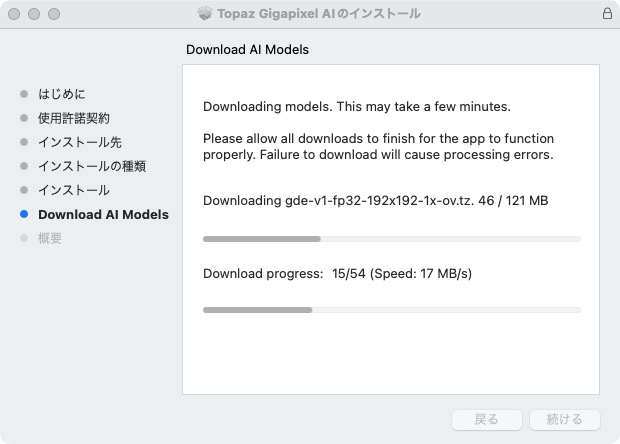The height and width of the screenshot is (444, 620).
Task: Click the bullet beside インストール先 step
Action: point(24,142)
